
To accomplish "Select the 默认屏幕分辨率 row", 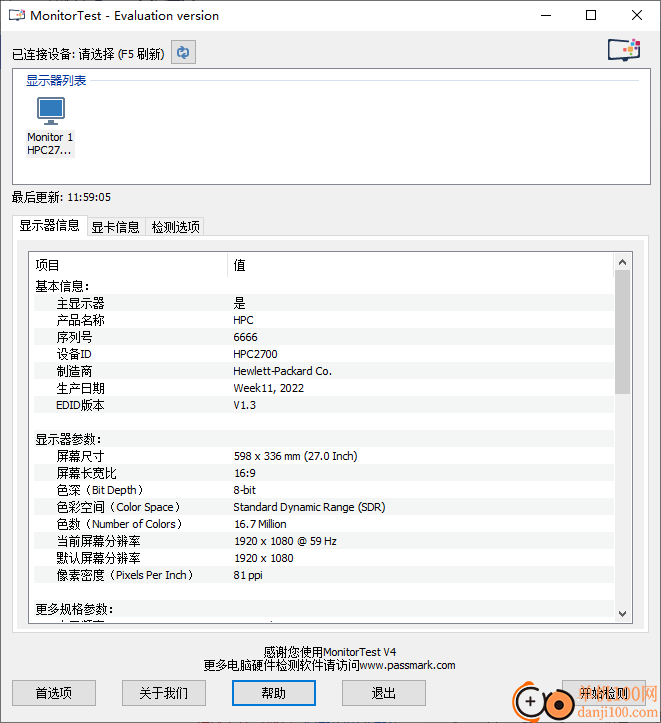I will (324, 558).
